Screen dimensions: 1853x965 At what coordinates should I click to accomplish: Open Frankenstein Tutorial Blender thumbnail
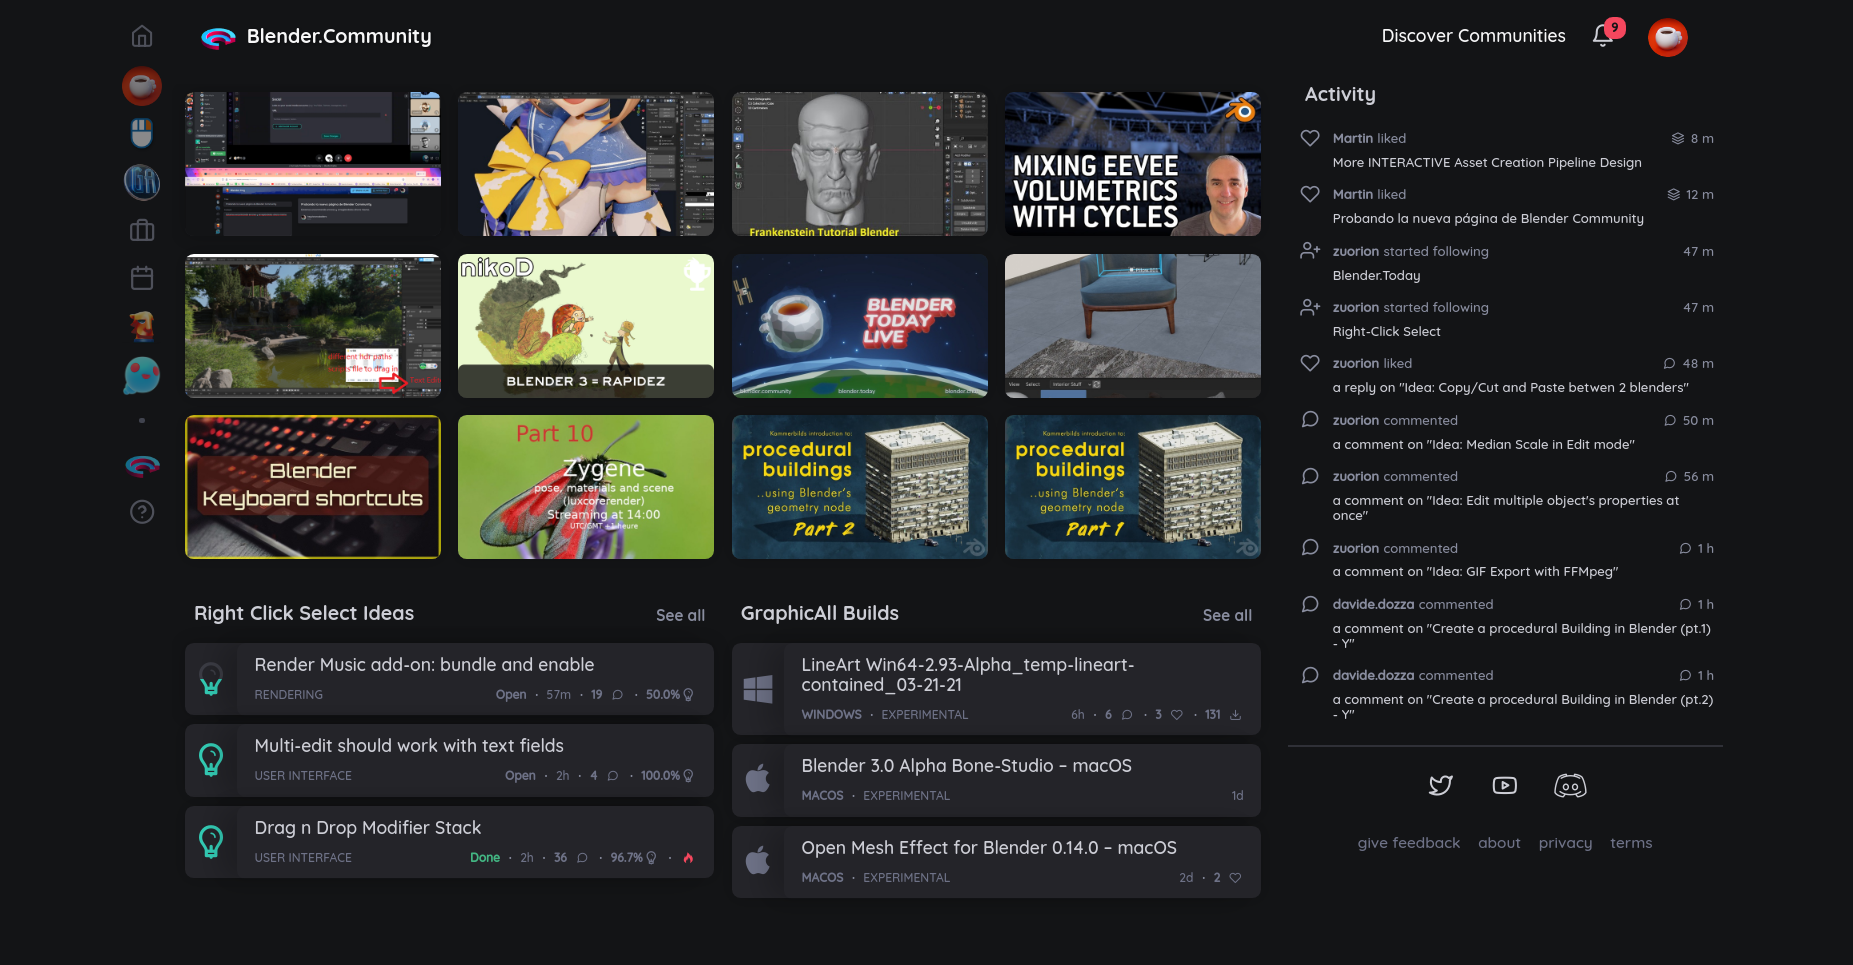859,164
